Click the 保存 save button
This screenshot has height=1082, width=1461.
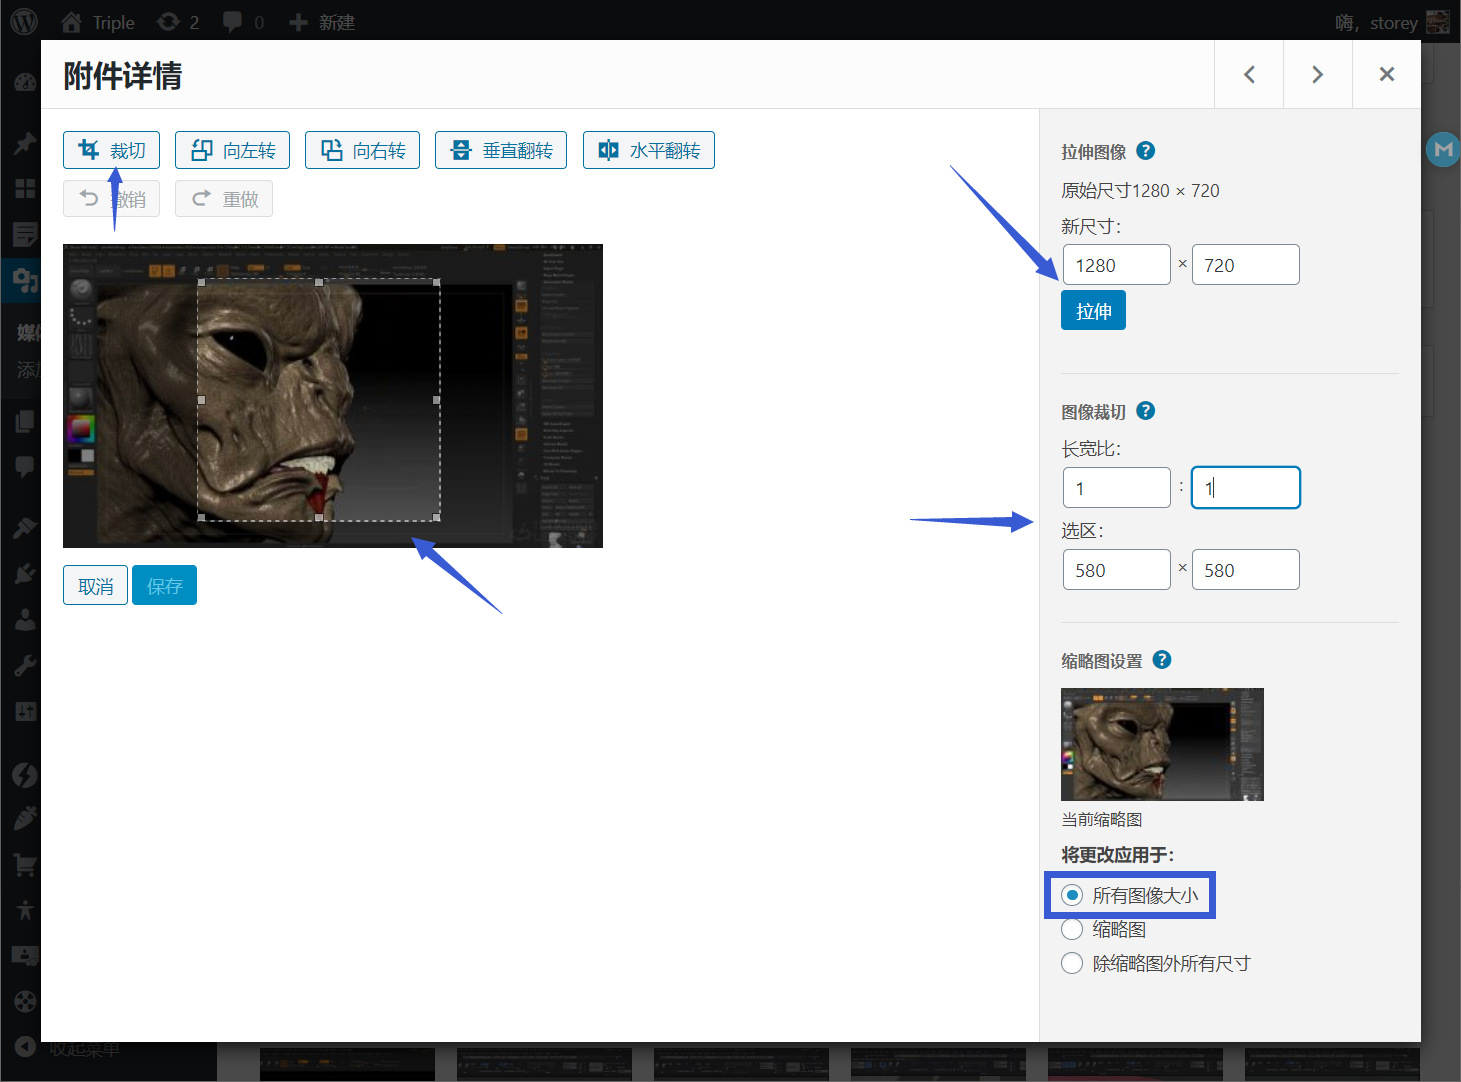164,586
